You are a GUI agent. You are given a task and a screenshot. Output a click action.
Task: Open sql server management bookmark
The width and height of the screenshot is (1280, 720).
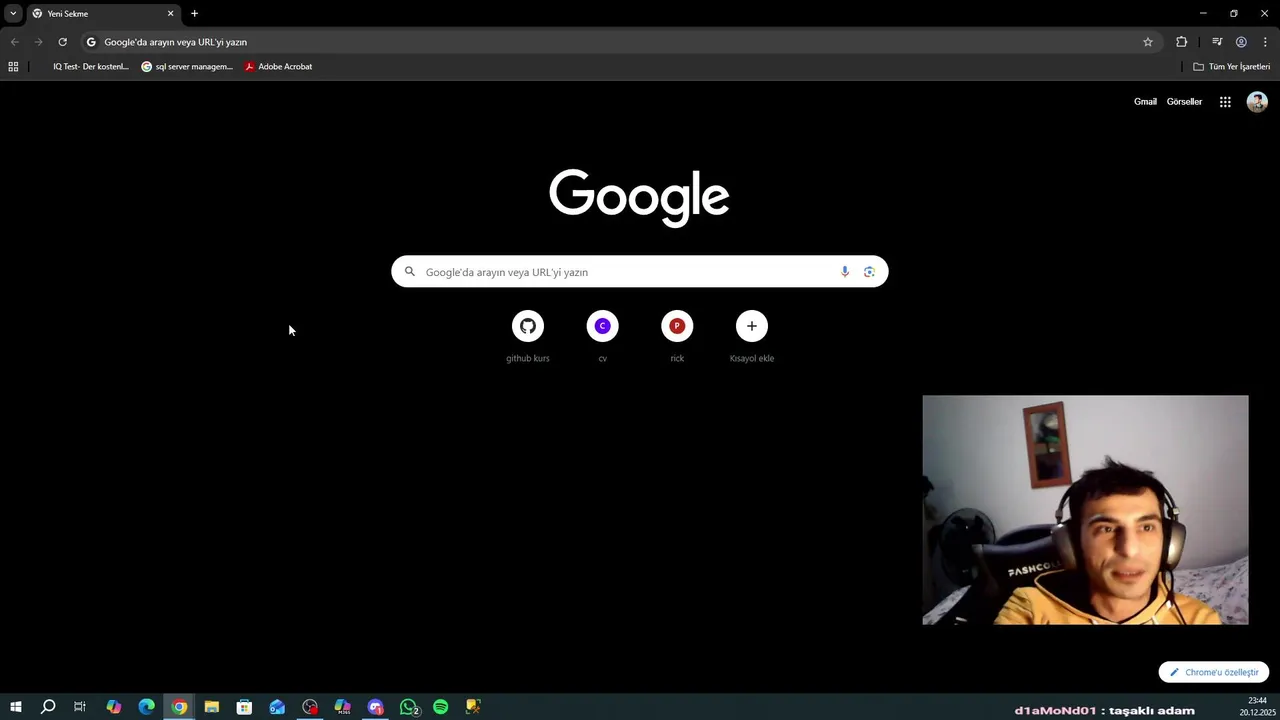(x=187, y=67)
